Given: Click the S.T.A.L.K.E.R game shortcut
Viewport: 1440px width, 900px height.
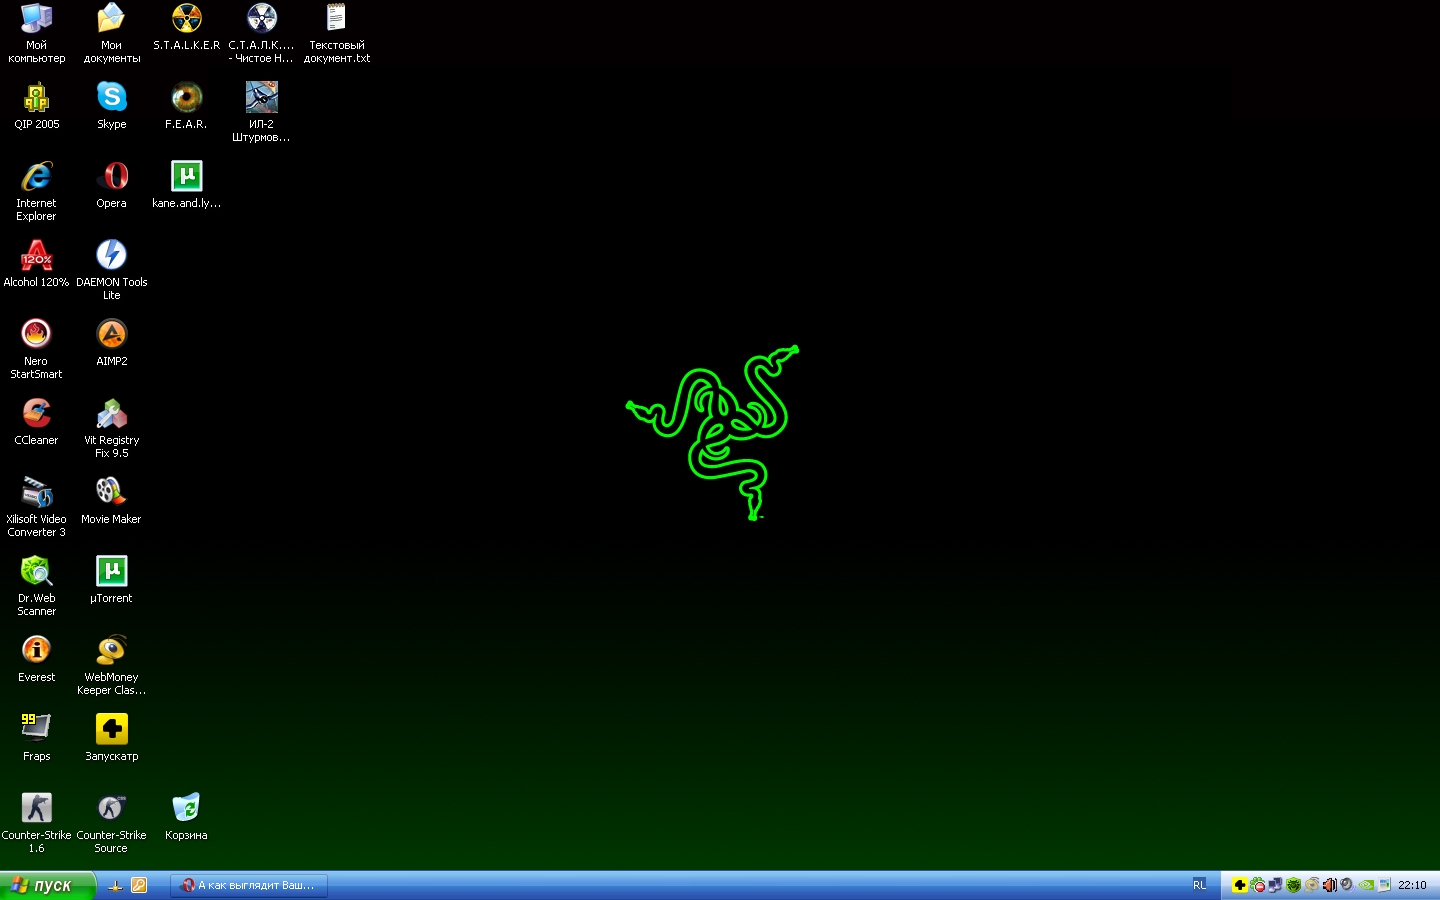Looking at the screenshot, I should 186,19.
